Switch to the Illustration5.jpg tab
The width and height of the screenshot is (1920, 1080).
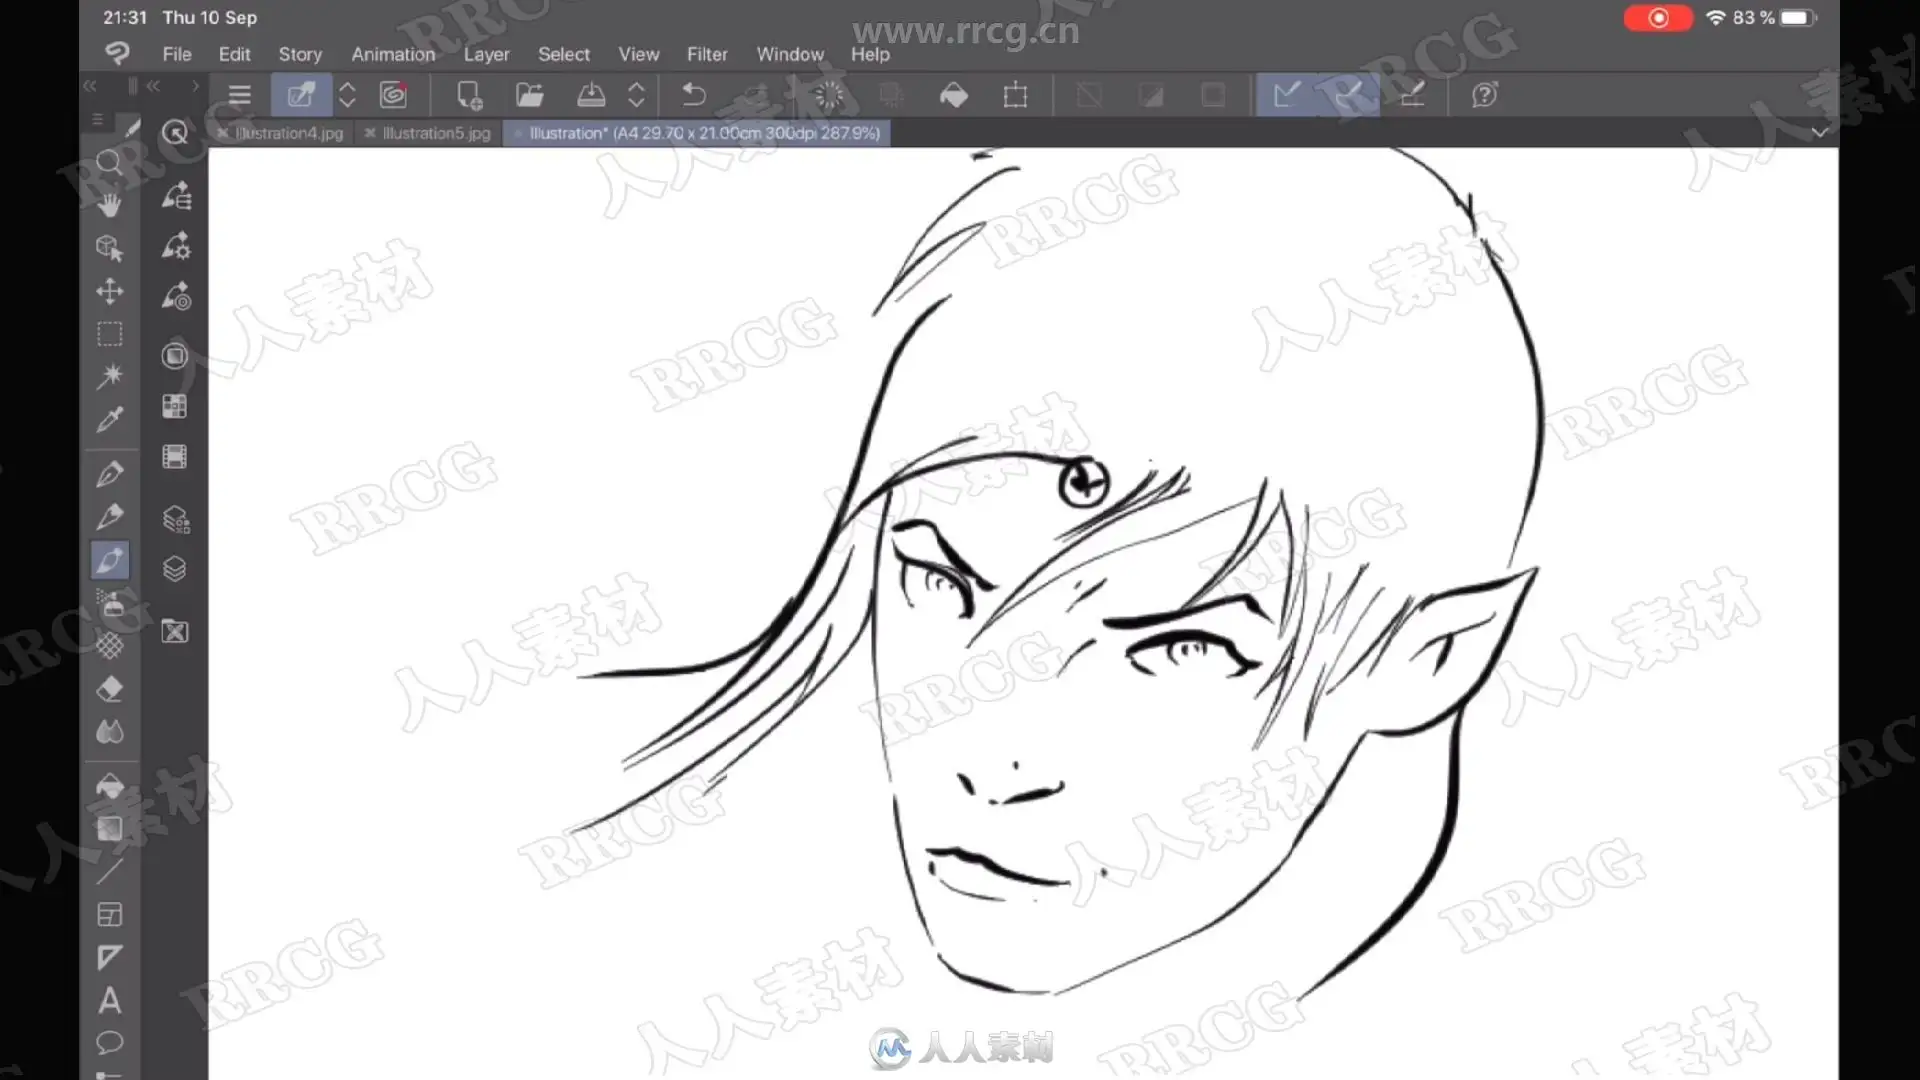click(x=436, y=133)
